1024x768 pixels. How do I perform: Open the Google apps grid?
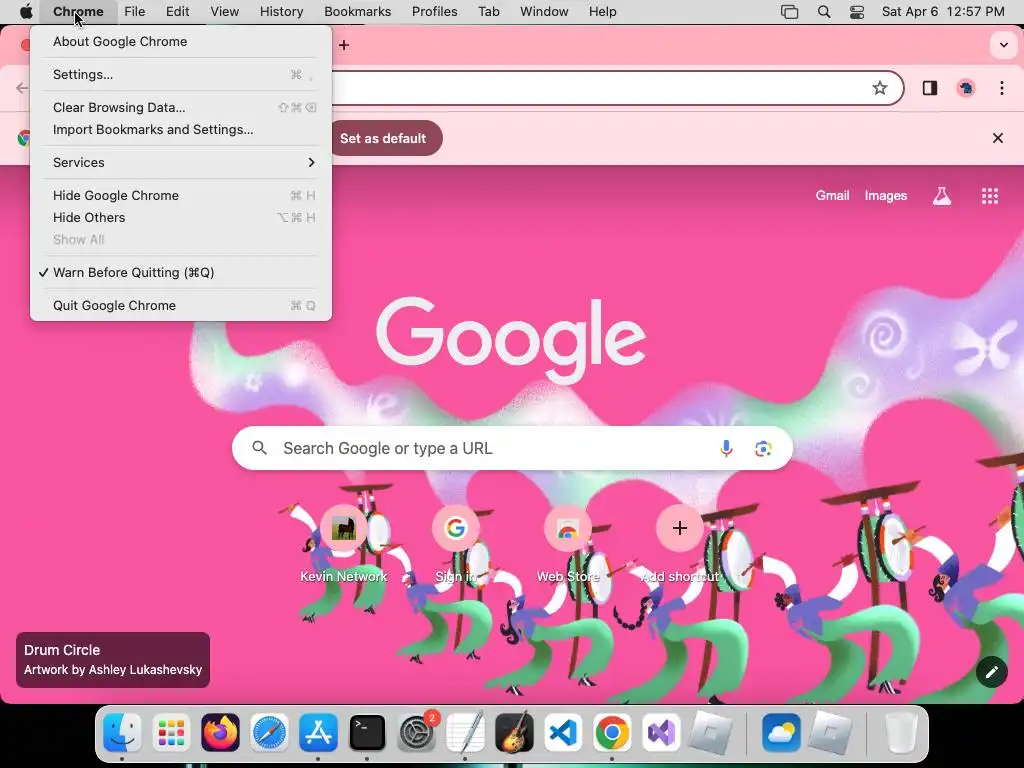point(989,196)
